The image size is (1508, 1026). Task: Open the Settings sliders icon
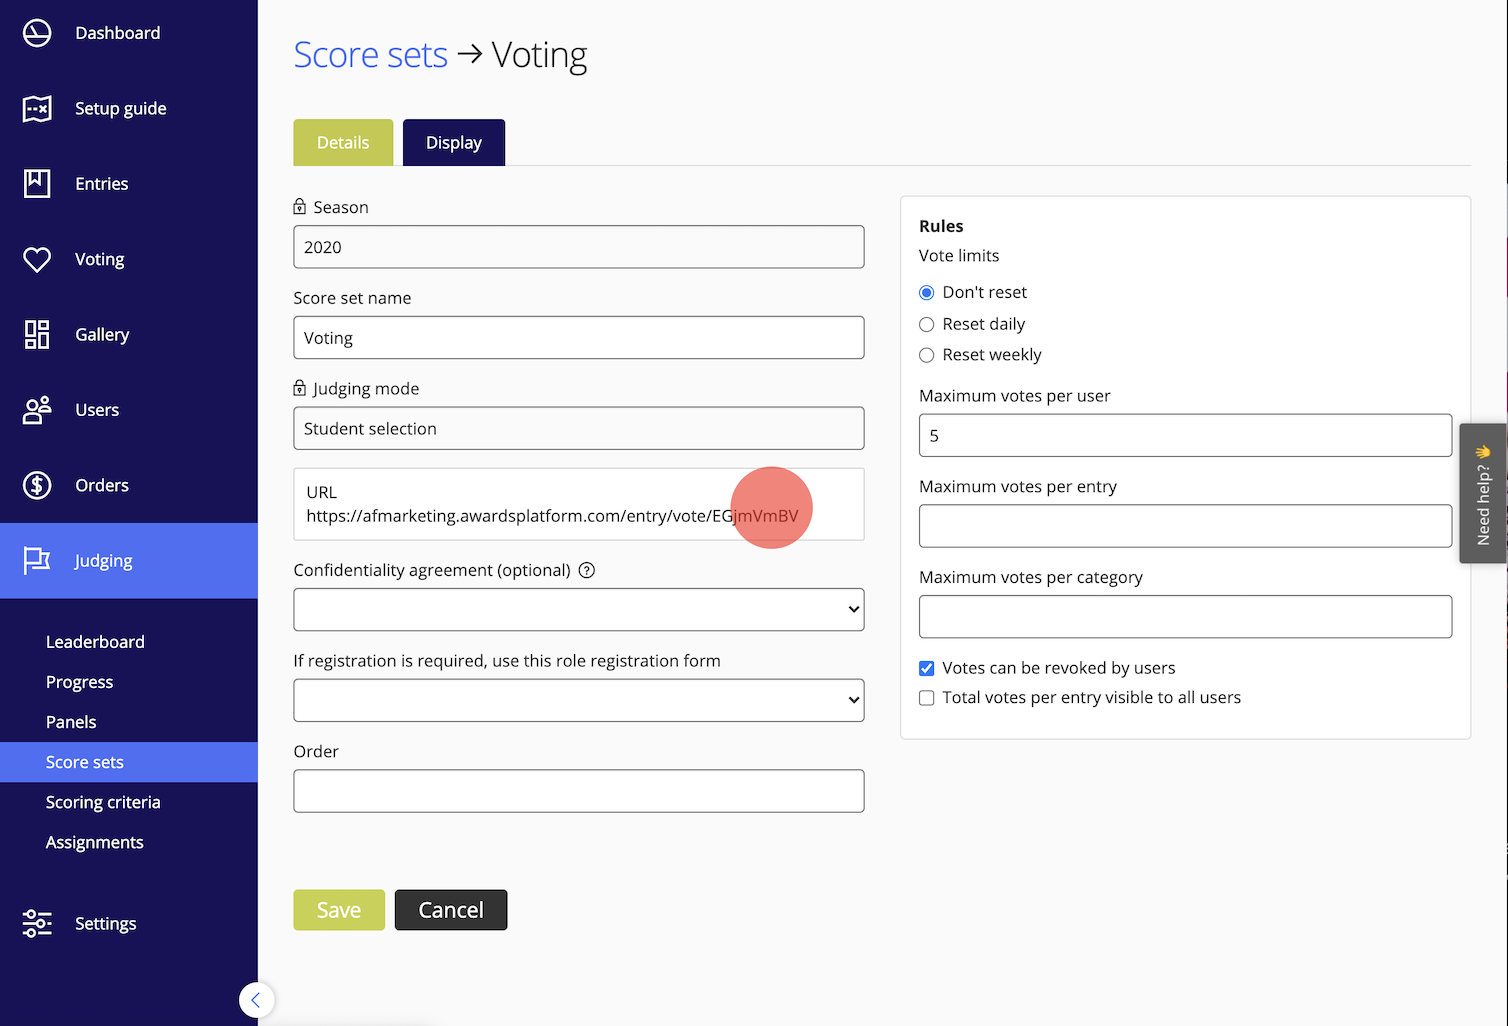click(36, 923)
